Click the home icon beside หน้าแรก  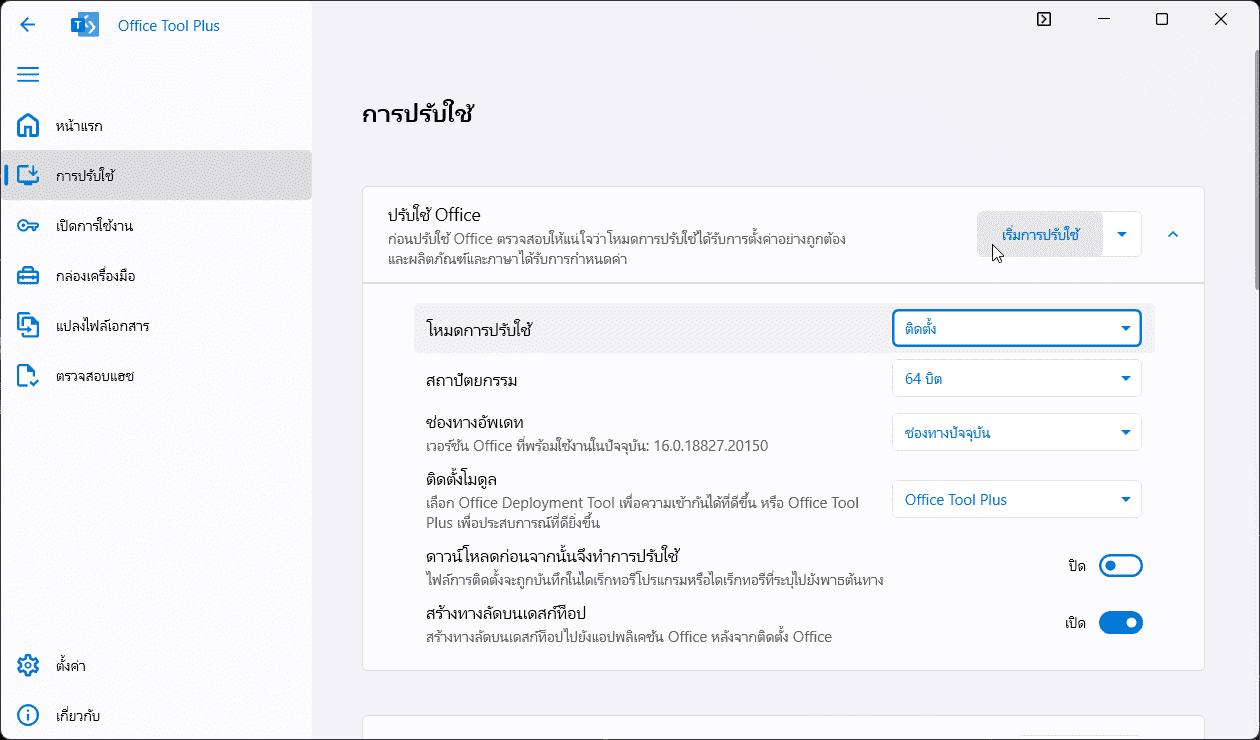[28, 126]
